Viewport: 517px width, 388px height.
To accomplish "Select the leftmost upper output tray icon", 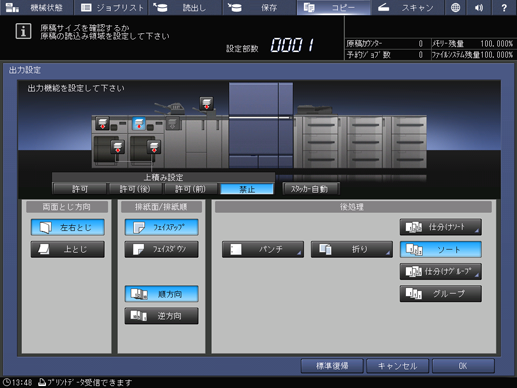I will (x=102, y=123).
